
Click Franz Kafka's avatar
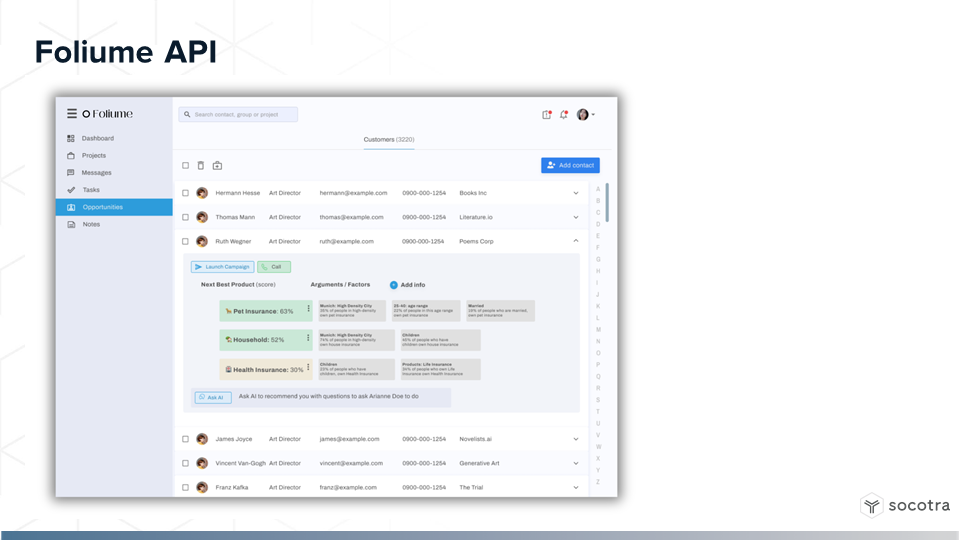(202, 487)
